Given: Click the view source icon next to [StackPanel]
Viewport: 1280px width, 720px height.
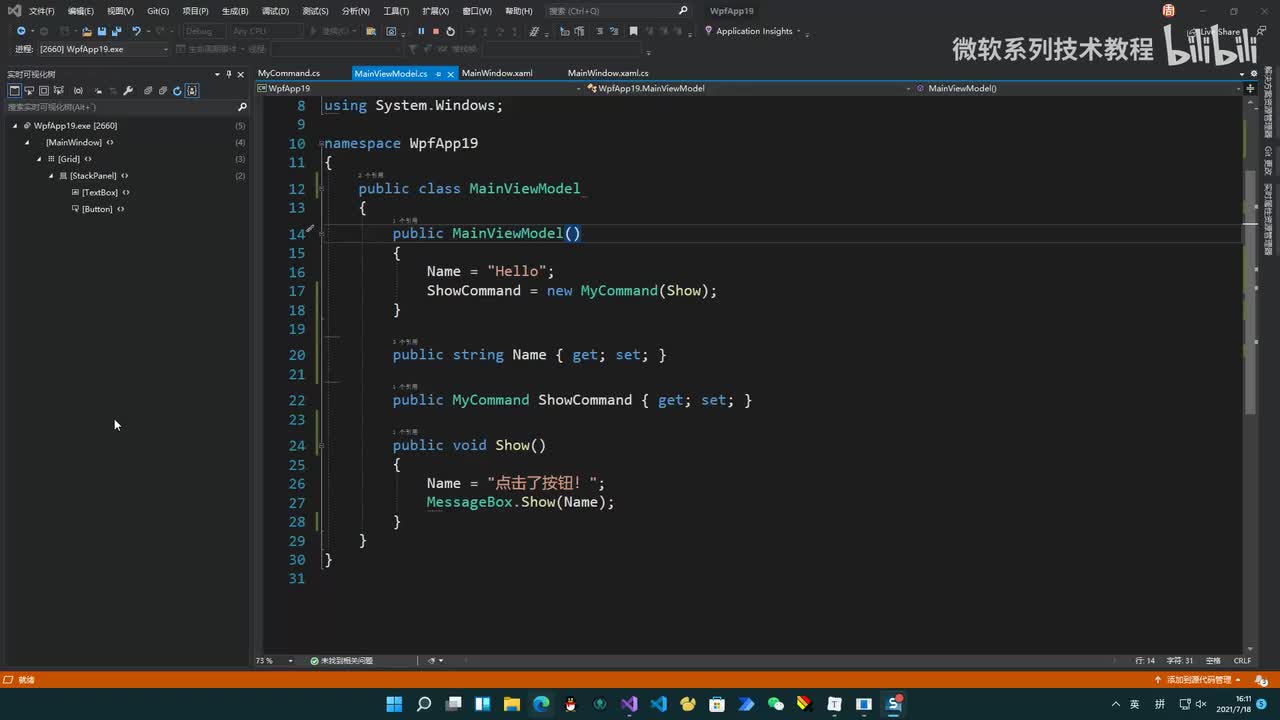Looking at the screenshot, I should point(125,176).
